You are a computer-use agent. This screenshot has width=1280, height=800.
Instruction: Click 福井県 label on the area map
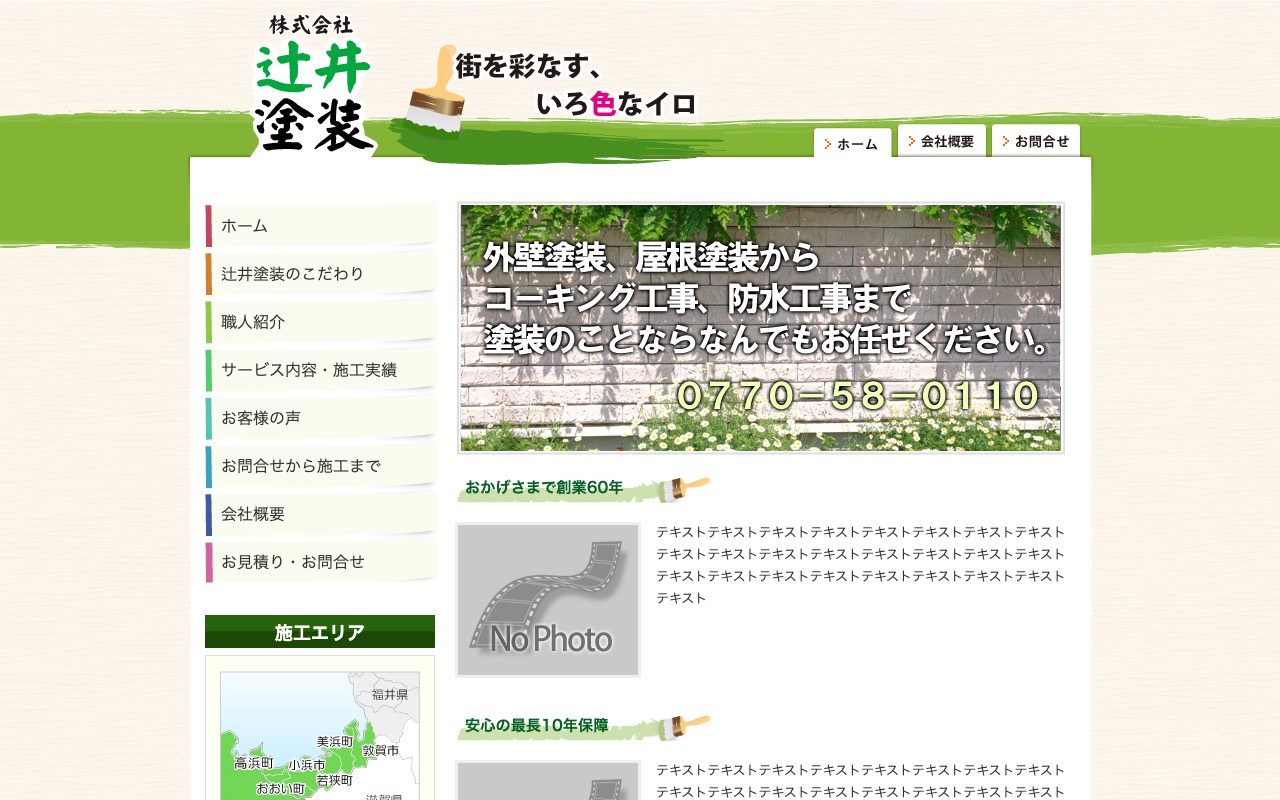(390, 694)
